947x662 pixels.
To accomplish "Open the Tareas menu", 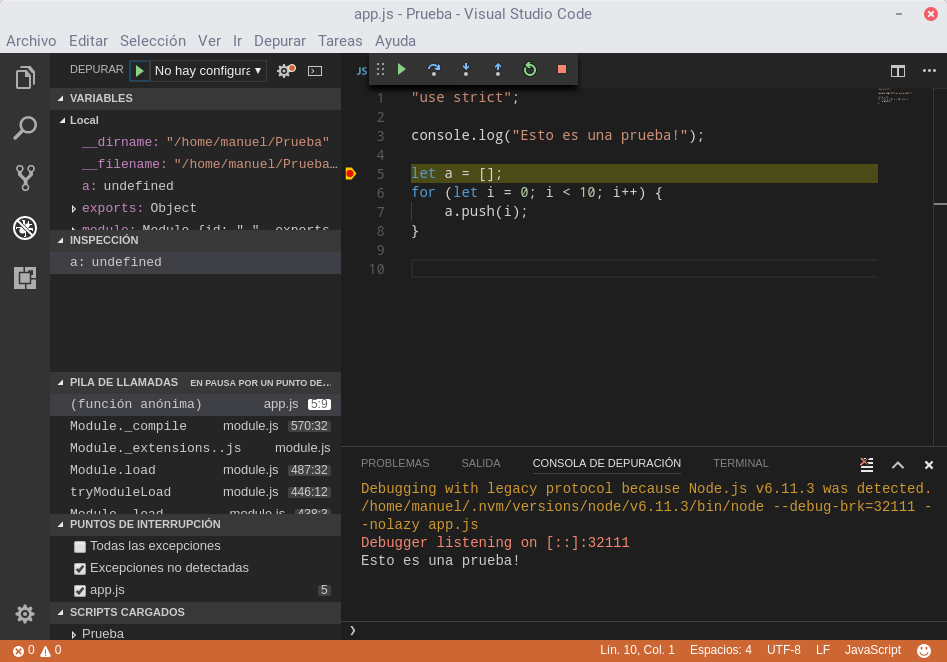I will point(340,41).
